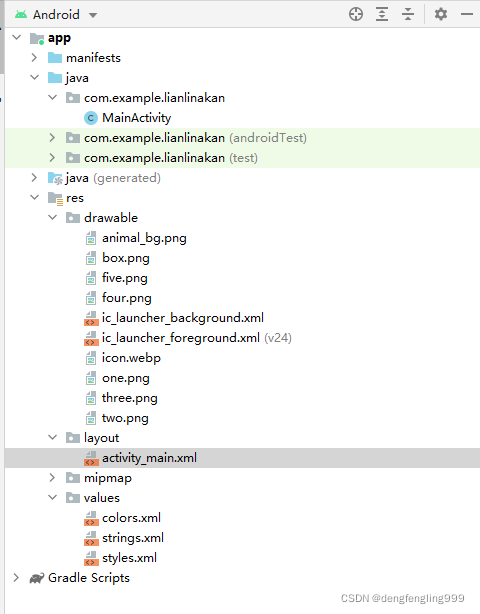Click the box.png image file icon
480x614 pixels.
pos(91,258)
